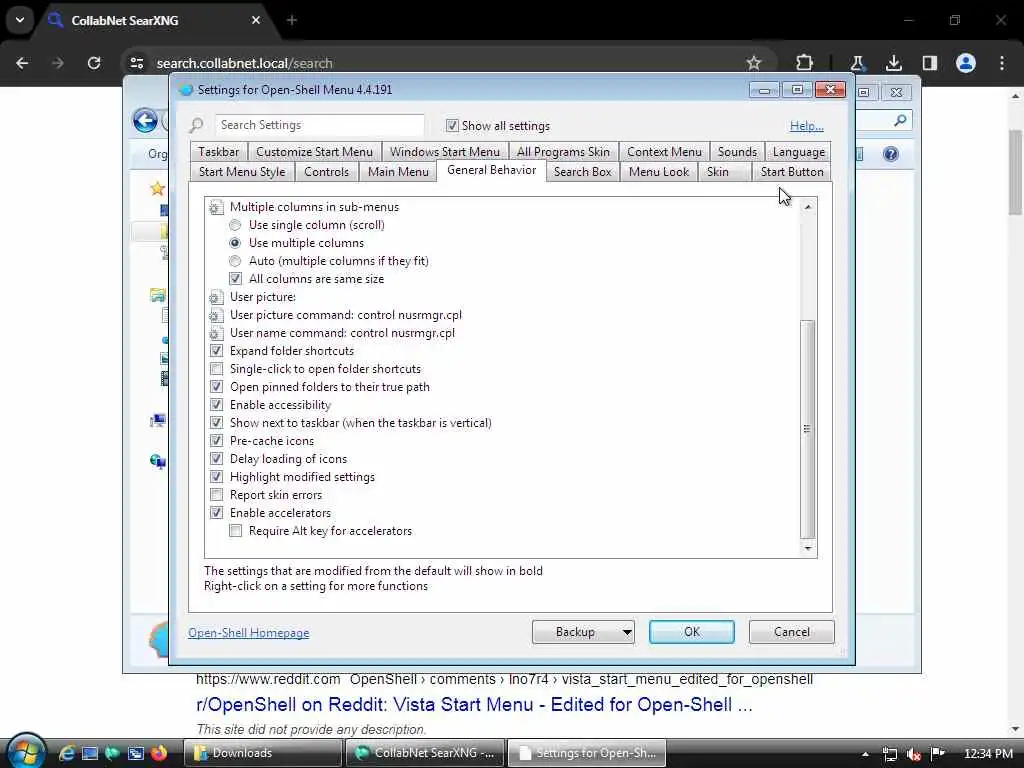Click the site information icon in address bar
This screenshot has height=768, width=1024.
click(x=136, y=63)
